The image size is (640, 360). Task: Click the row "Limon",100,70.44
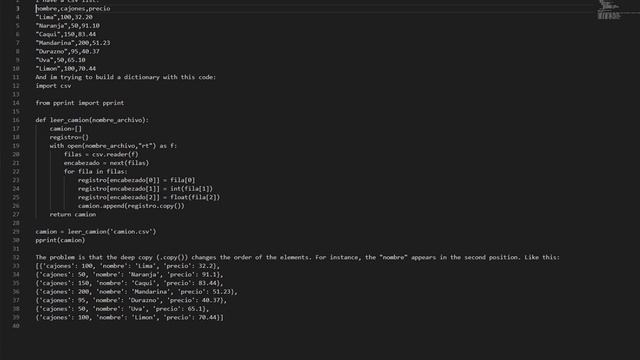pos(66,68)
